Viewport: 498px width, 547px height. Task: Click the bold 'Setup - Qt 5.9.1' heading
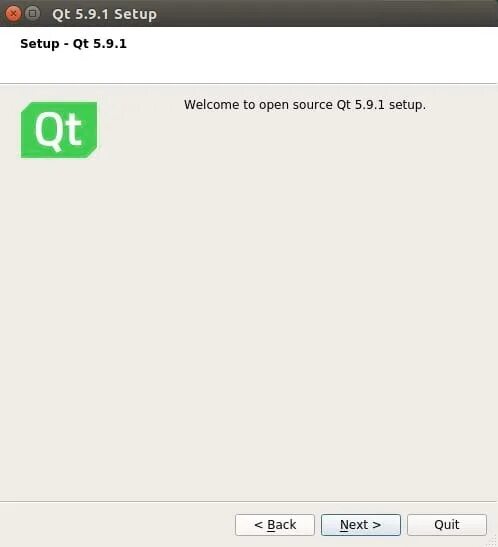(73, 44)
